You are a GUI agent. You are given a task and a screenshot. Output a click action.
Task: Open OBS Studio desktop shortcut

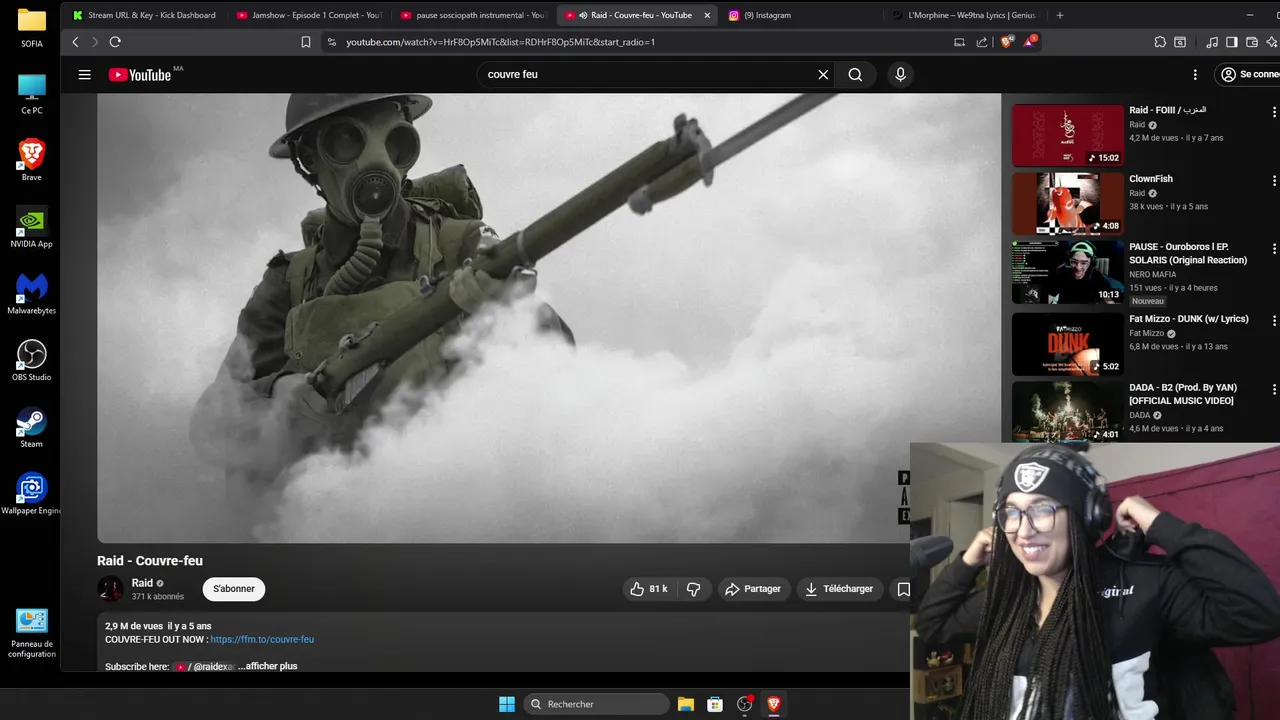point(32,360)
